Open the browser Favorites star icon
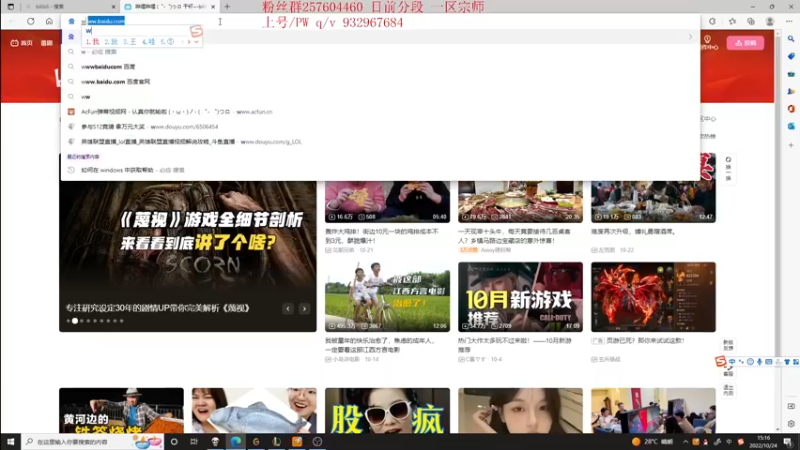This screenshot has height=450, width=800. click(732, 21)
